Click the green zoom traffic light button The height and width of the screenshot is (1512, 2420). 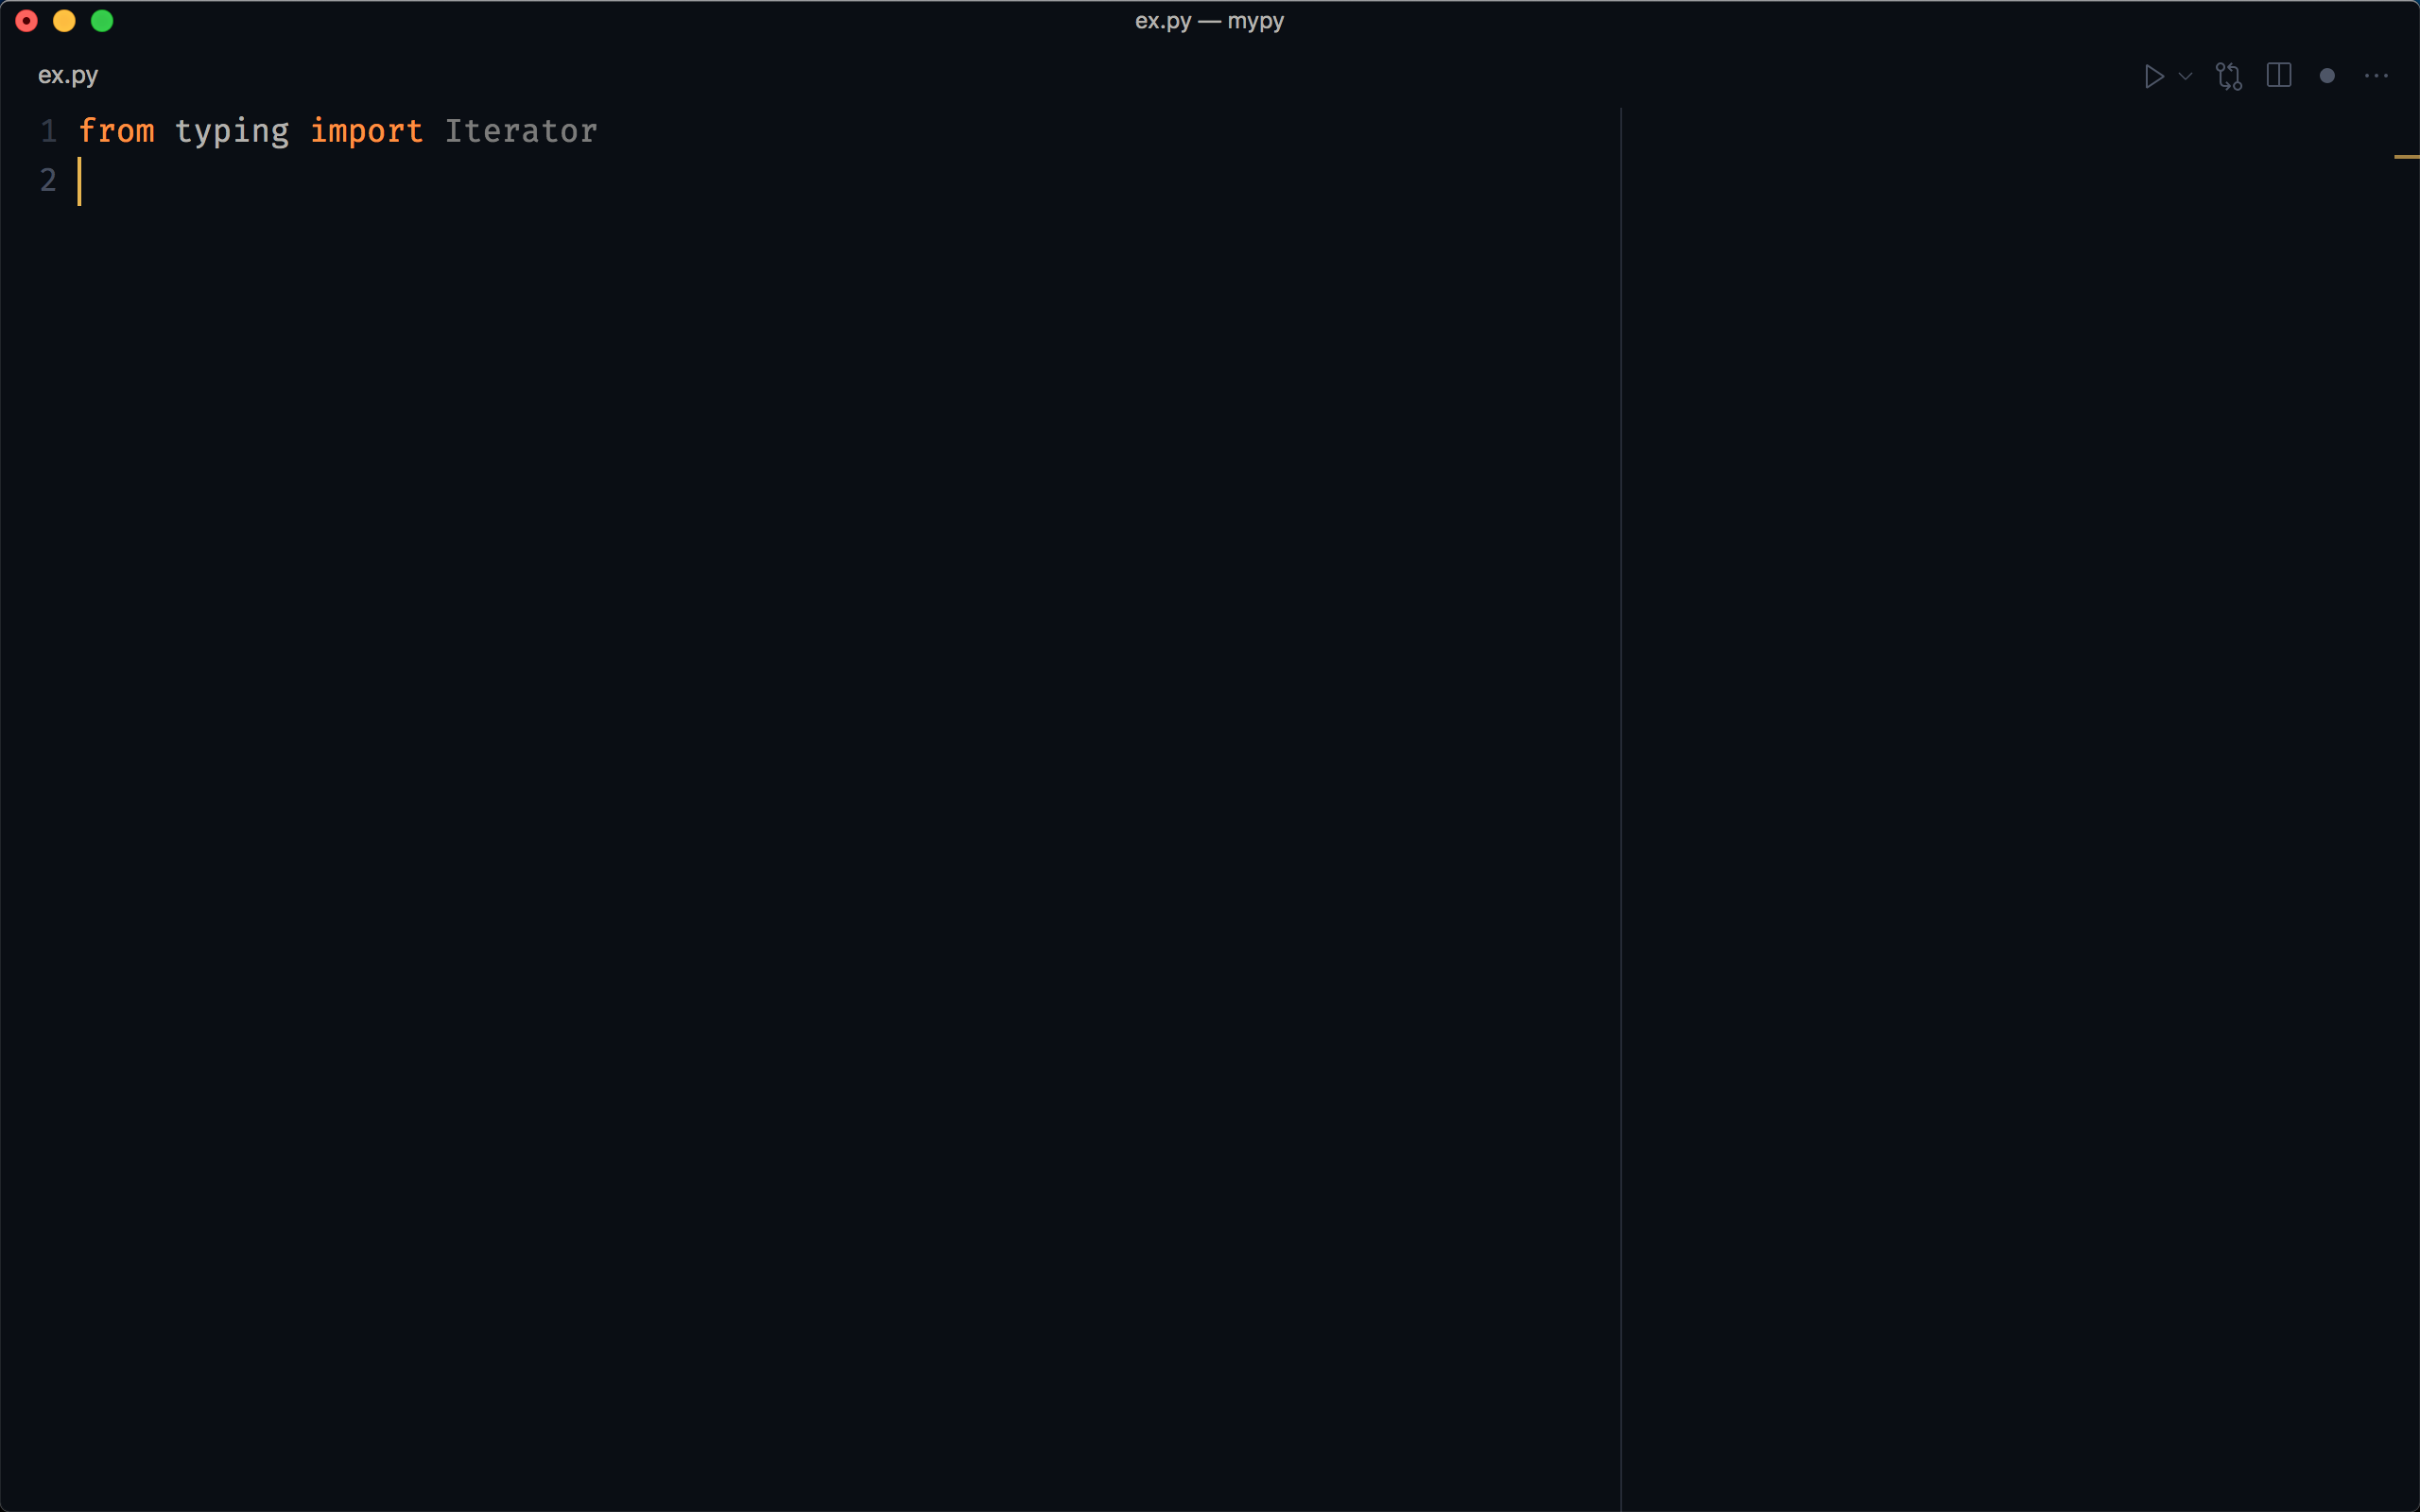(102, 20)
